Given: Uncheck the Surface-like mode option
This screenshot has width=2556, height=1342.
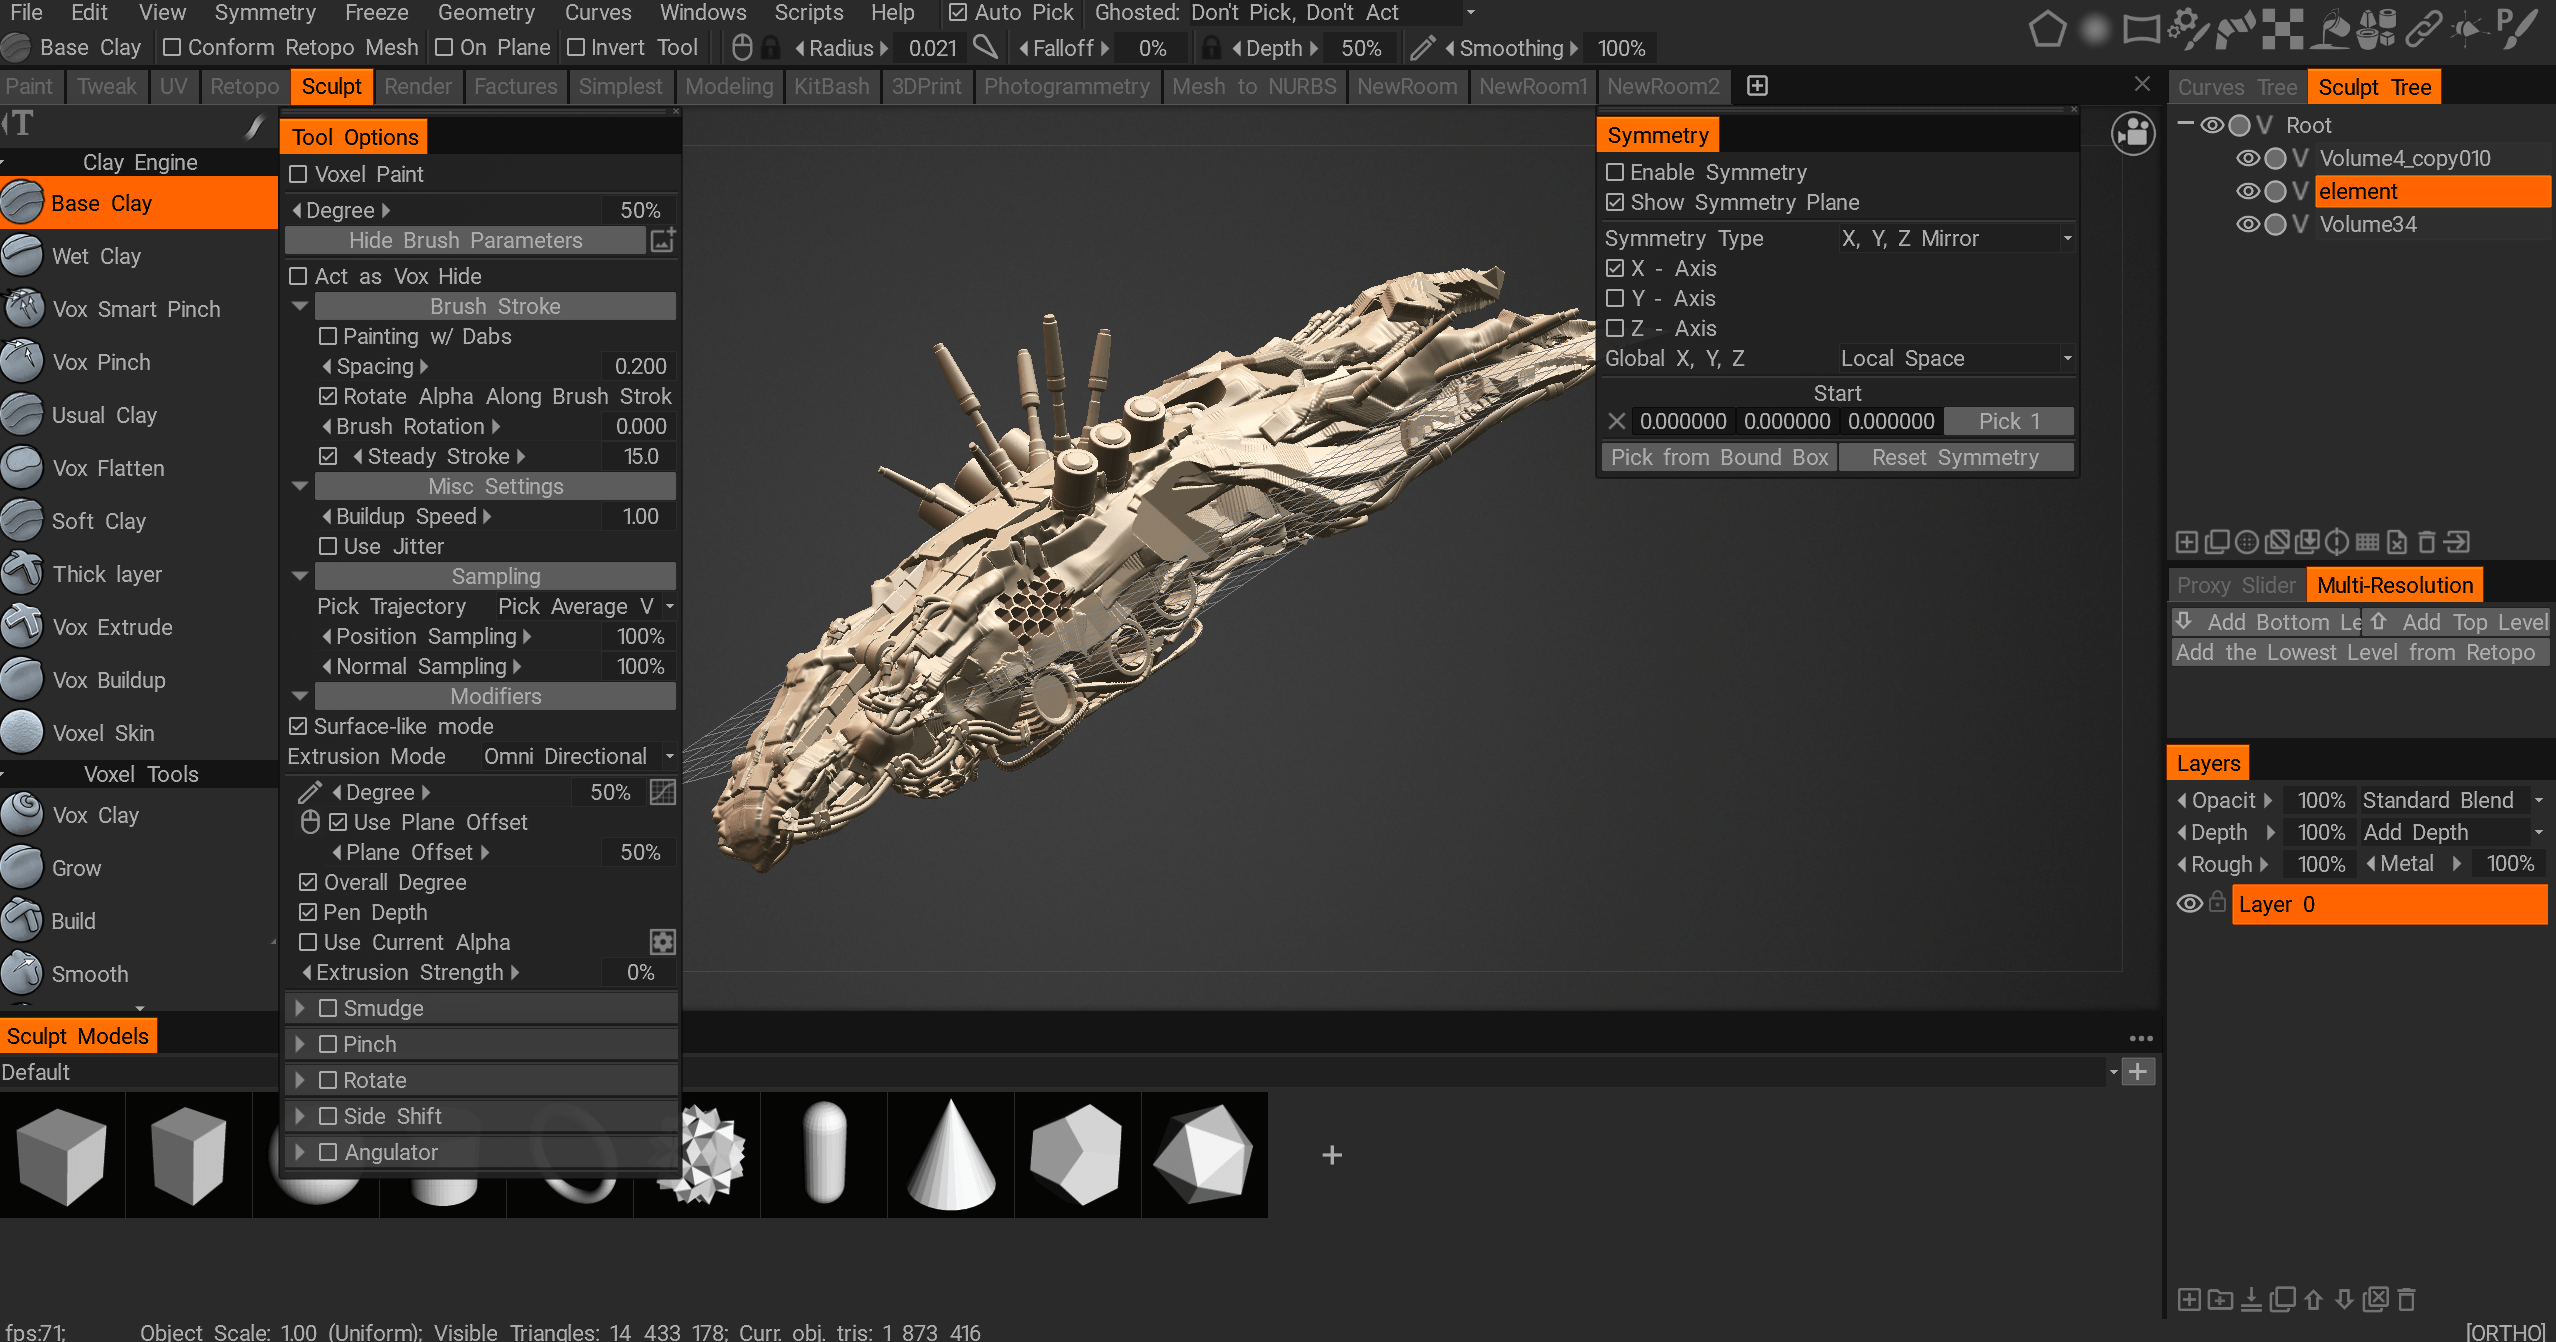Looking at the screenshot, I should (298, 726).
